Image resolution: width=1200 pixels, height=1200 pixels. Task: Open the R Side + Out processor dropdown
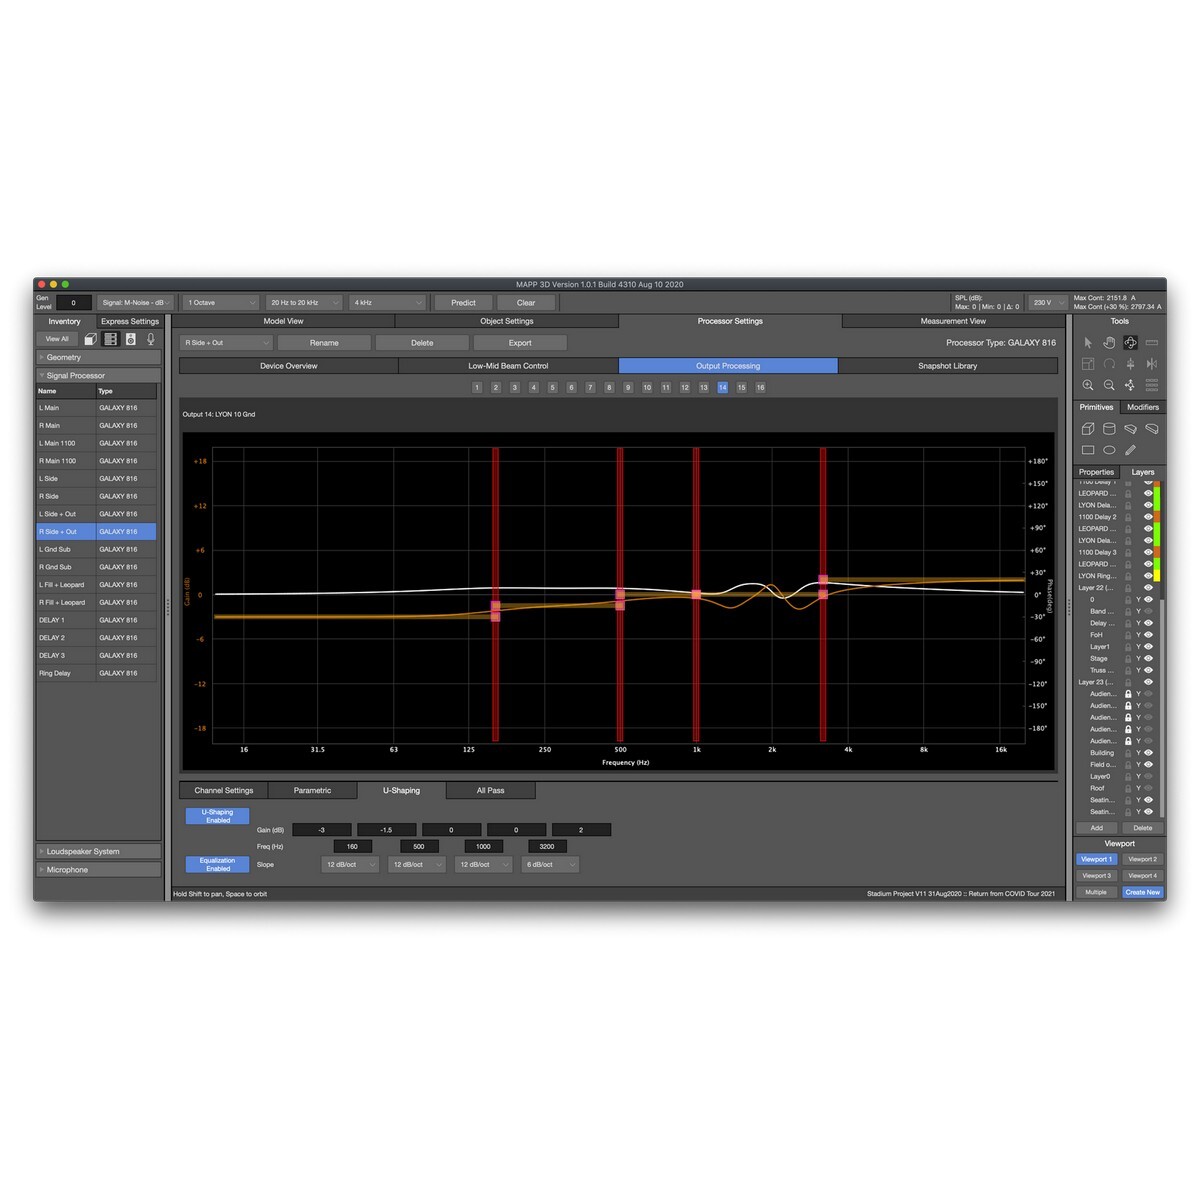tap(225, 343)
